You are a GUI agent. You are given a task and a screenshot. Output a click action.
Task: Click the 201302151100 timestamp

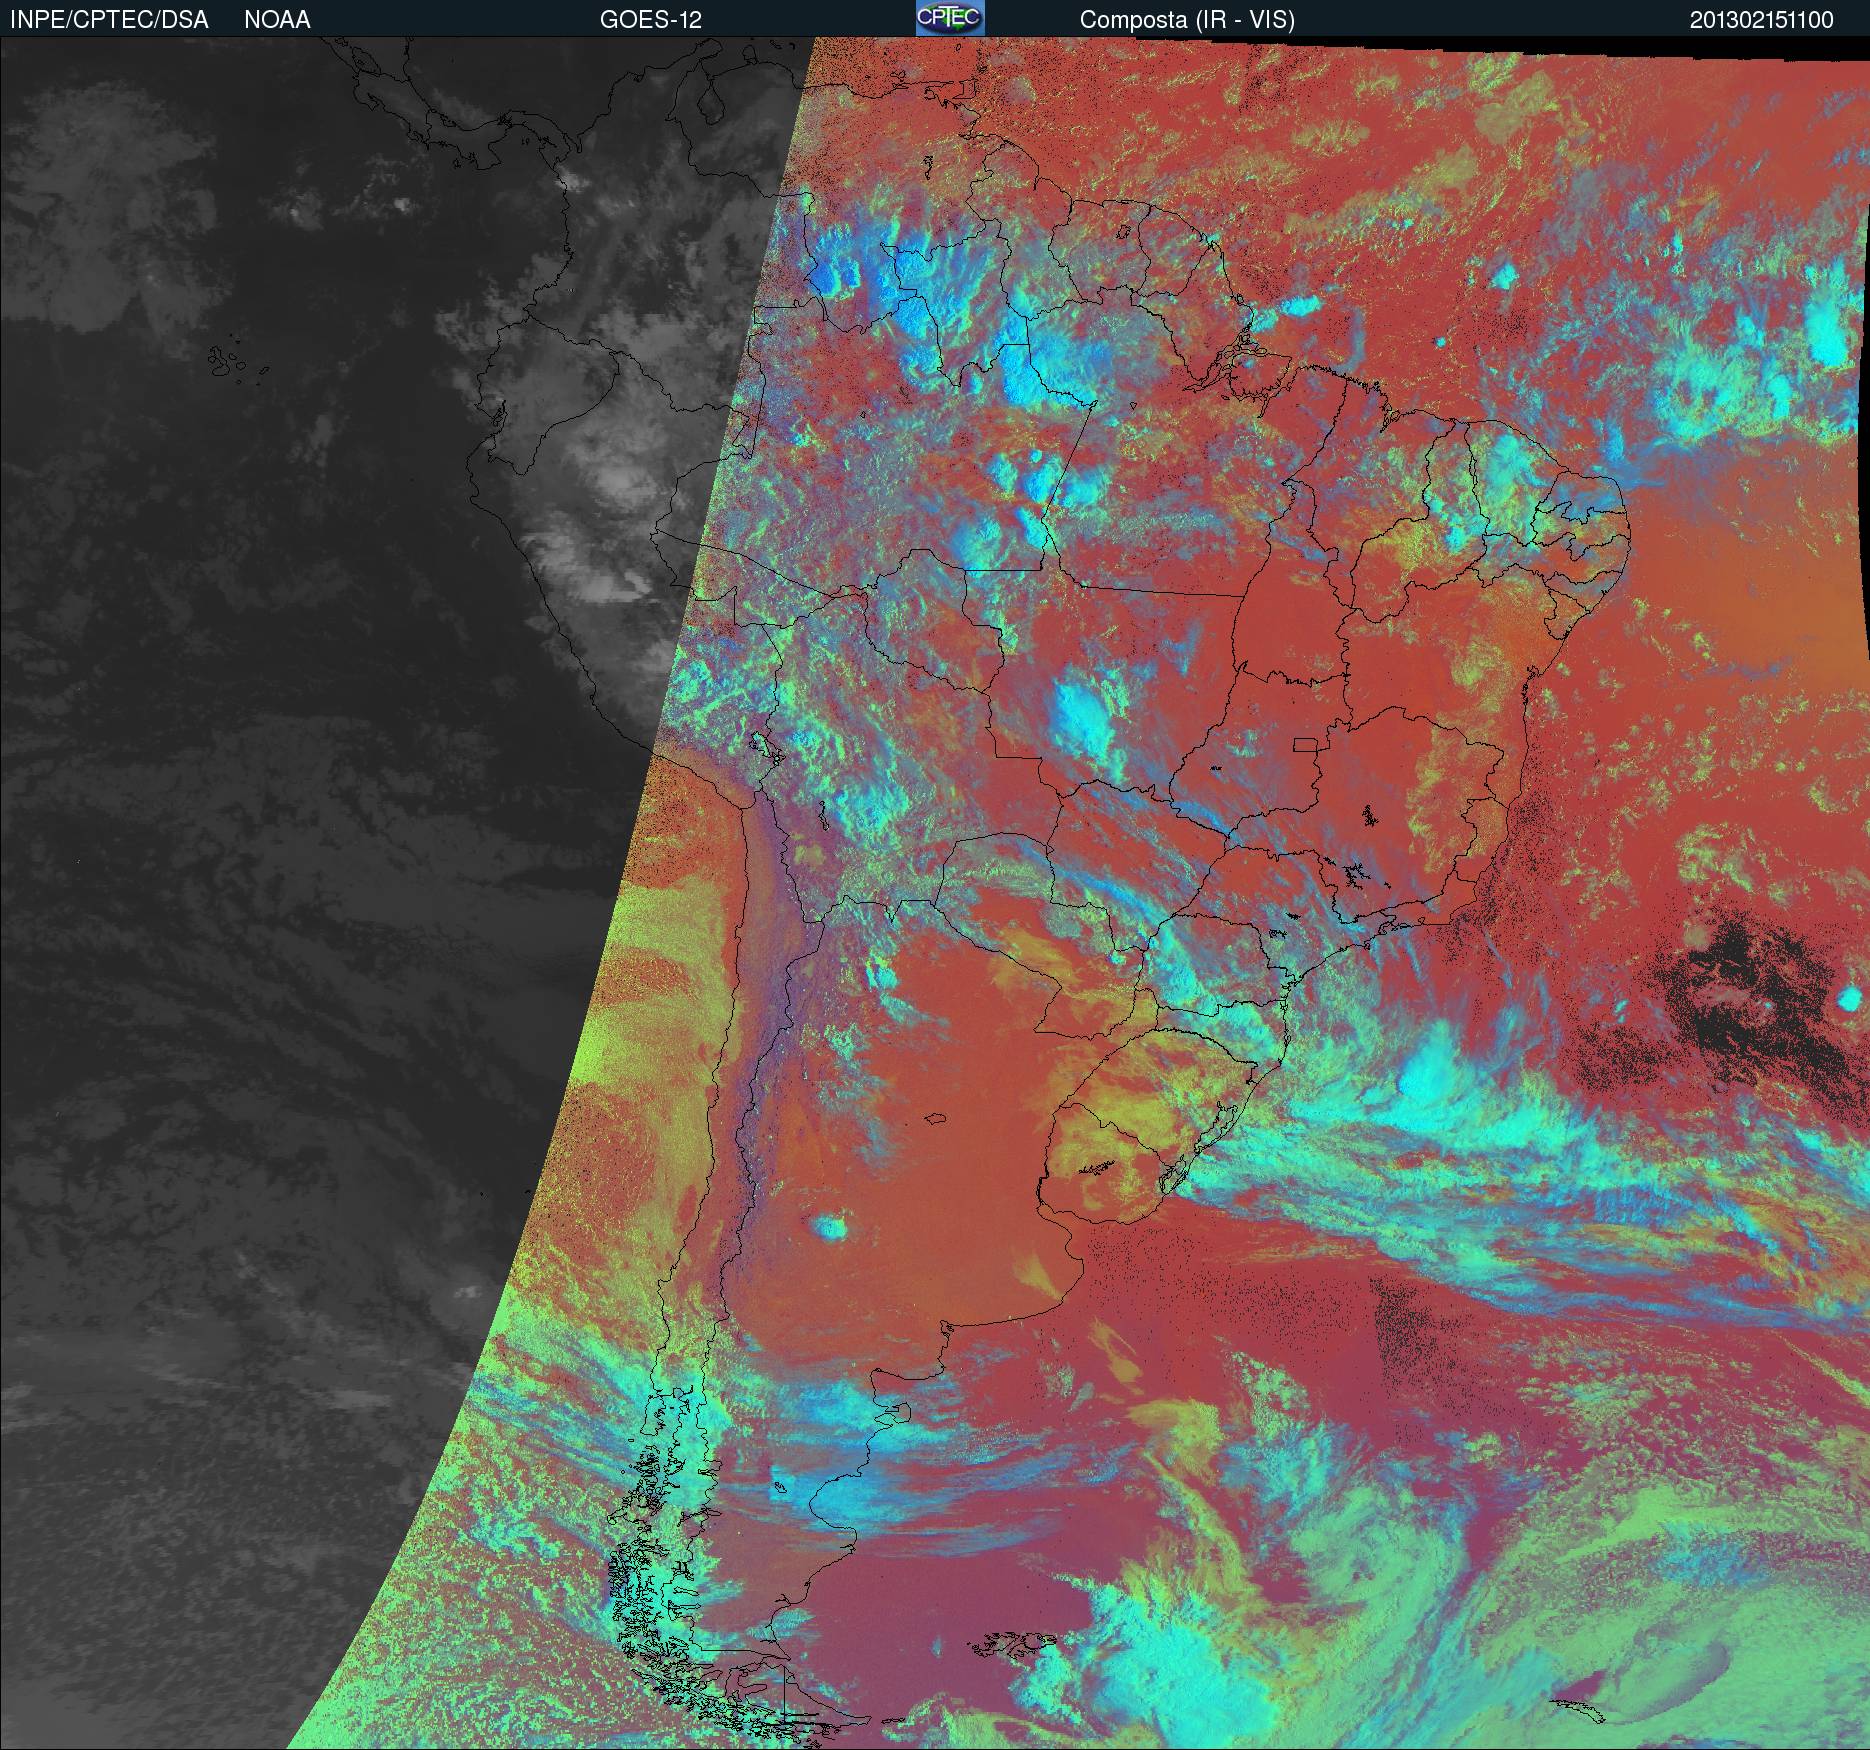coord(1761,20)
